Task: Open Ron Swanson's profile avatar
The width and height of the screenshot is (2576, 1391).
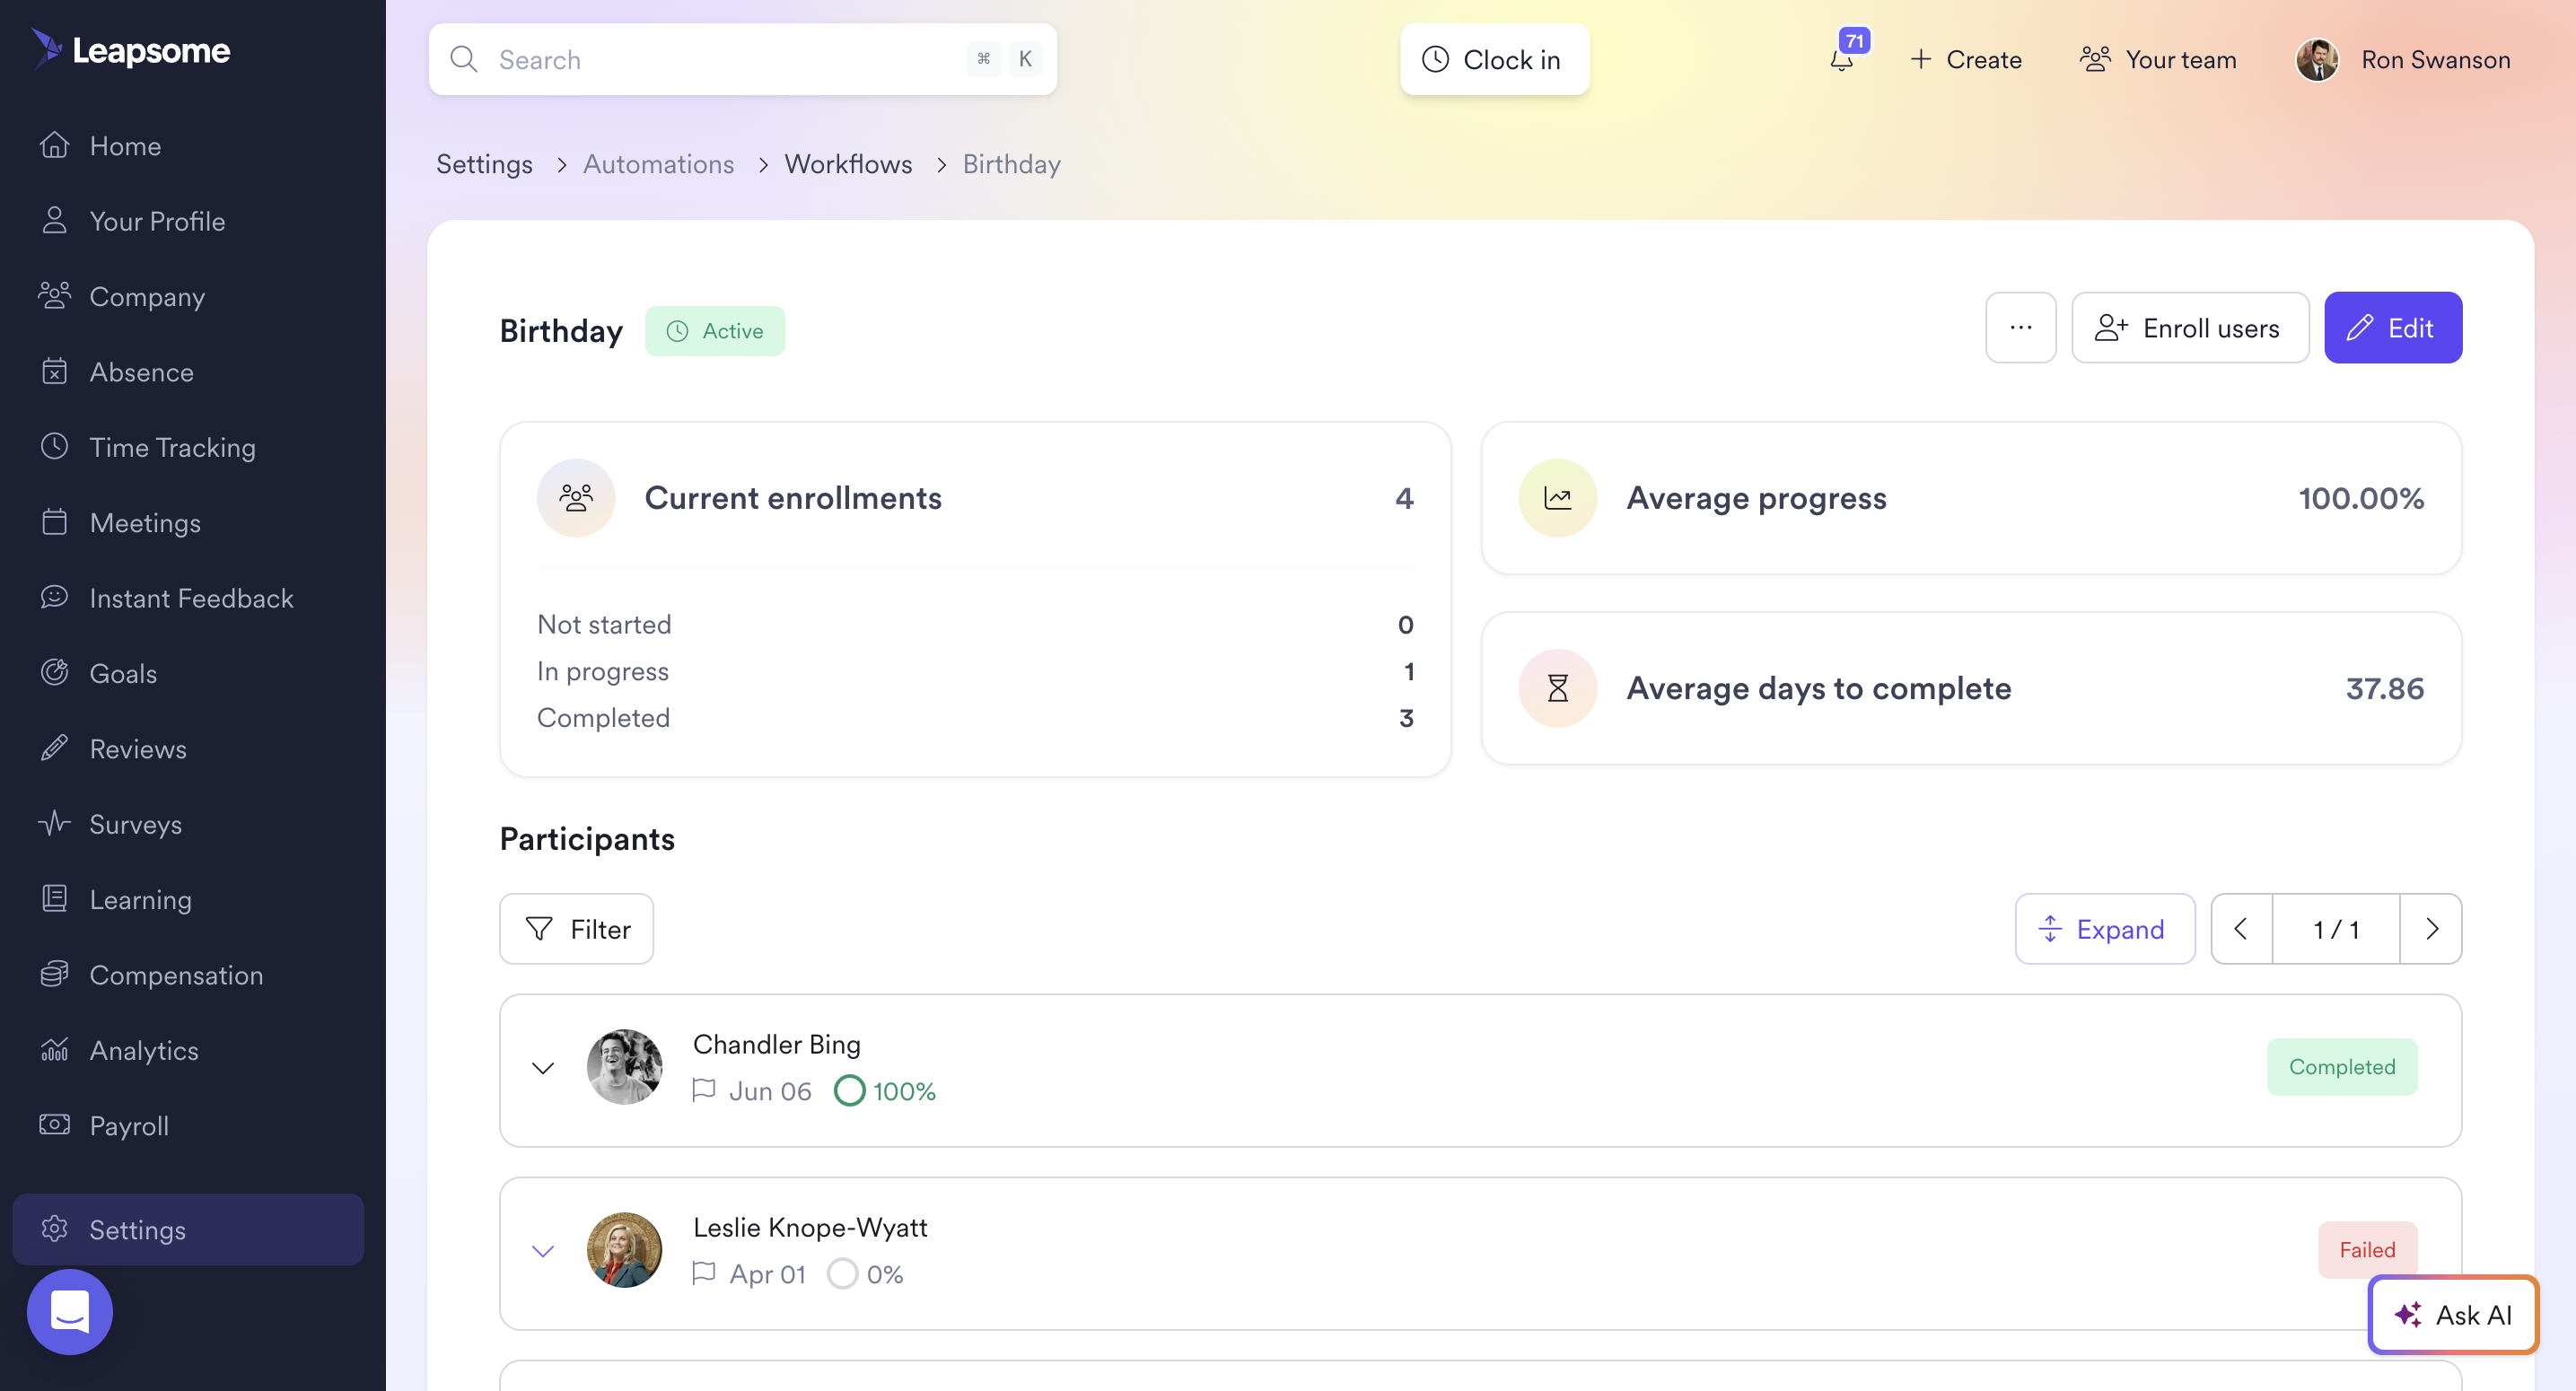Action: (x=2317, y=60)
